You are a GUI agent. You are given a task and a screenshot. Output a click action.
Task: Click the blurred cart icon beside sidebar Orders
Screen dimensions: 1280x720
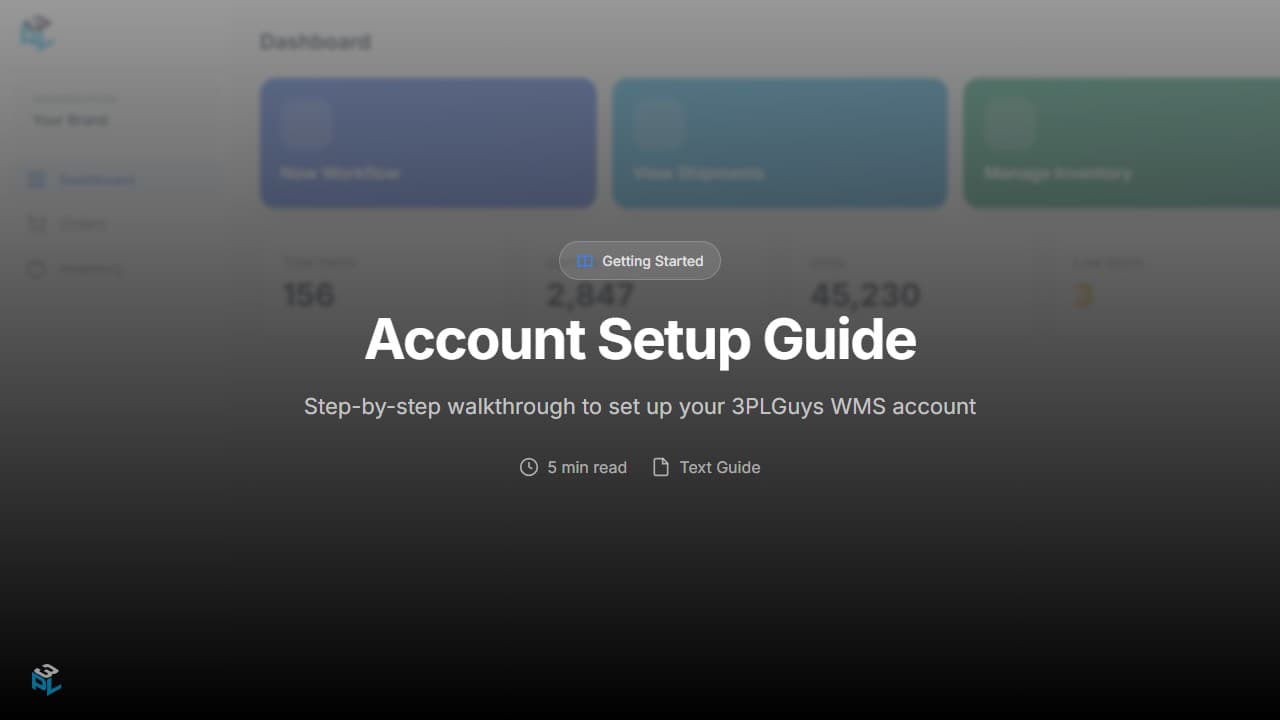click(x=37, y=224)
